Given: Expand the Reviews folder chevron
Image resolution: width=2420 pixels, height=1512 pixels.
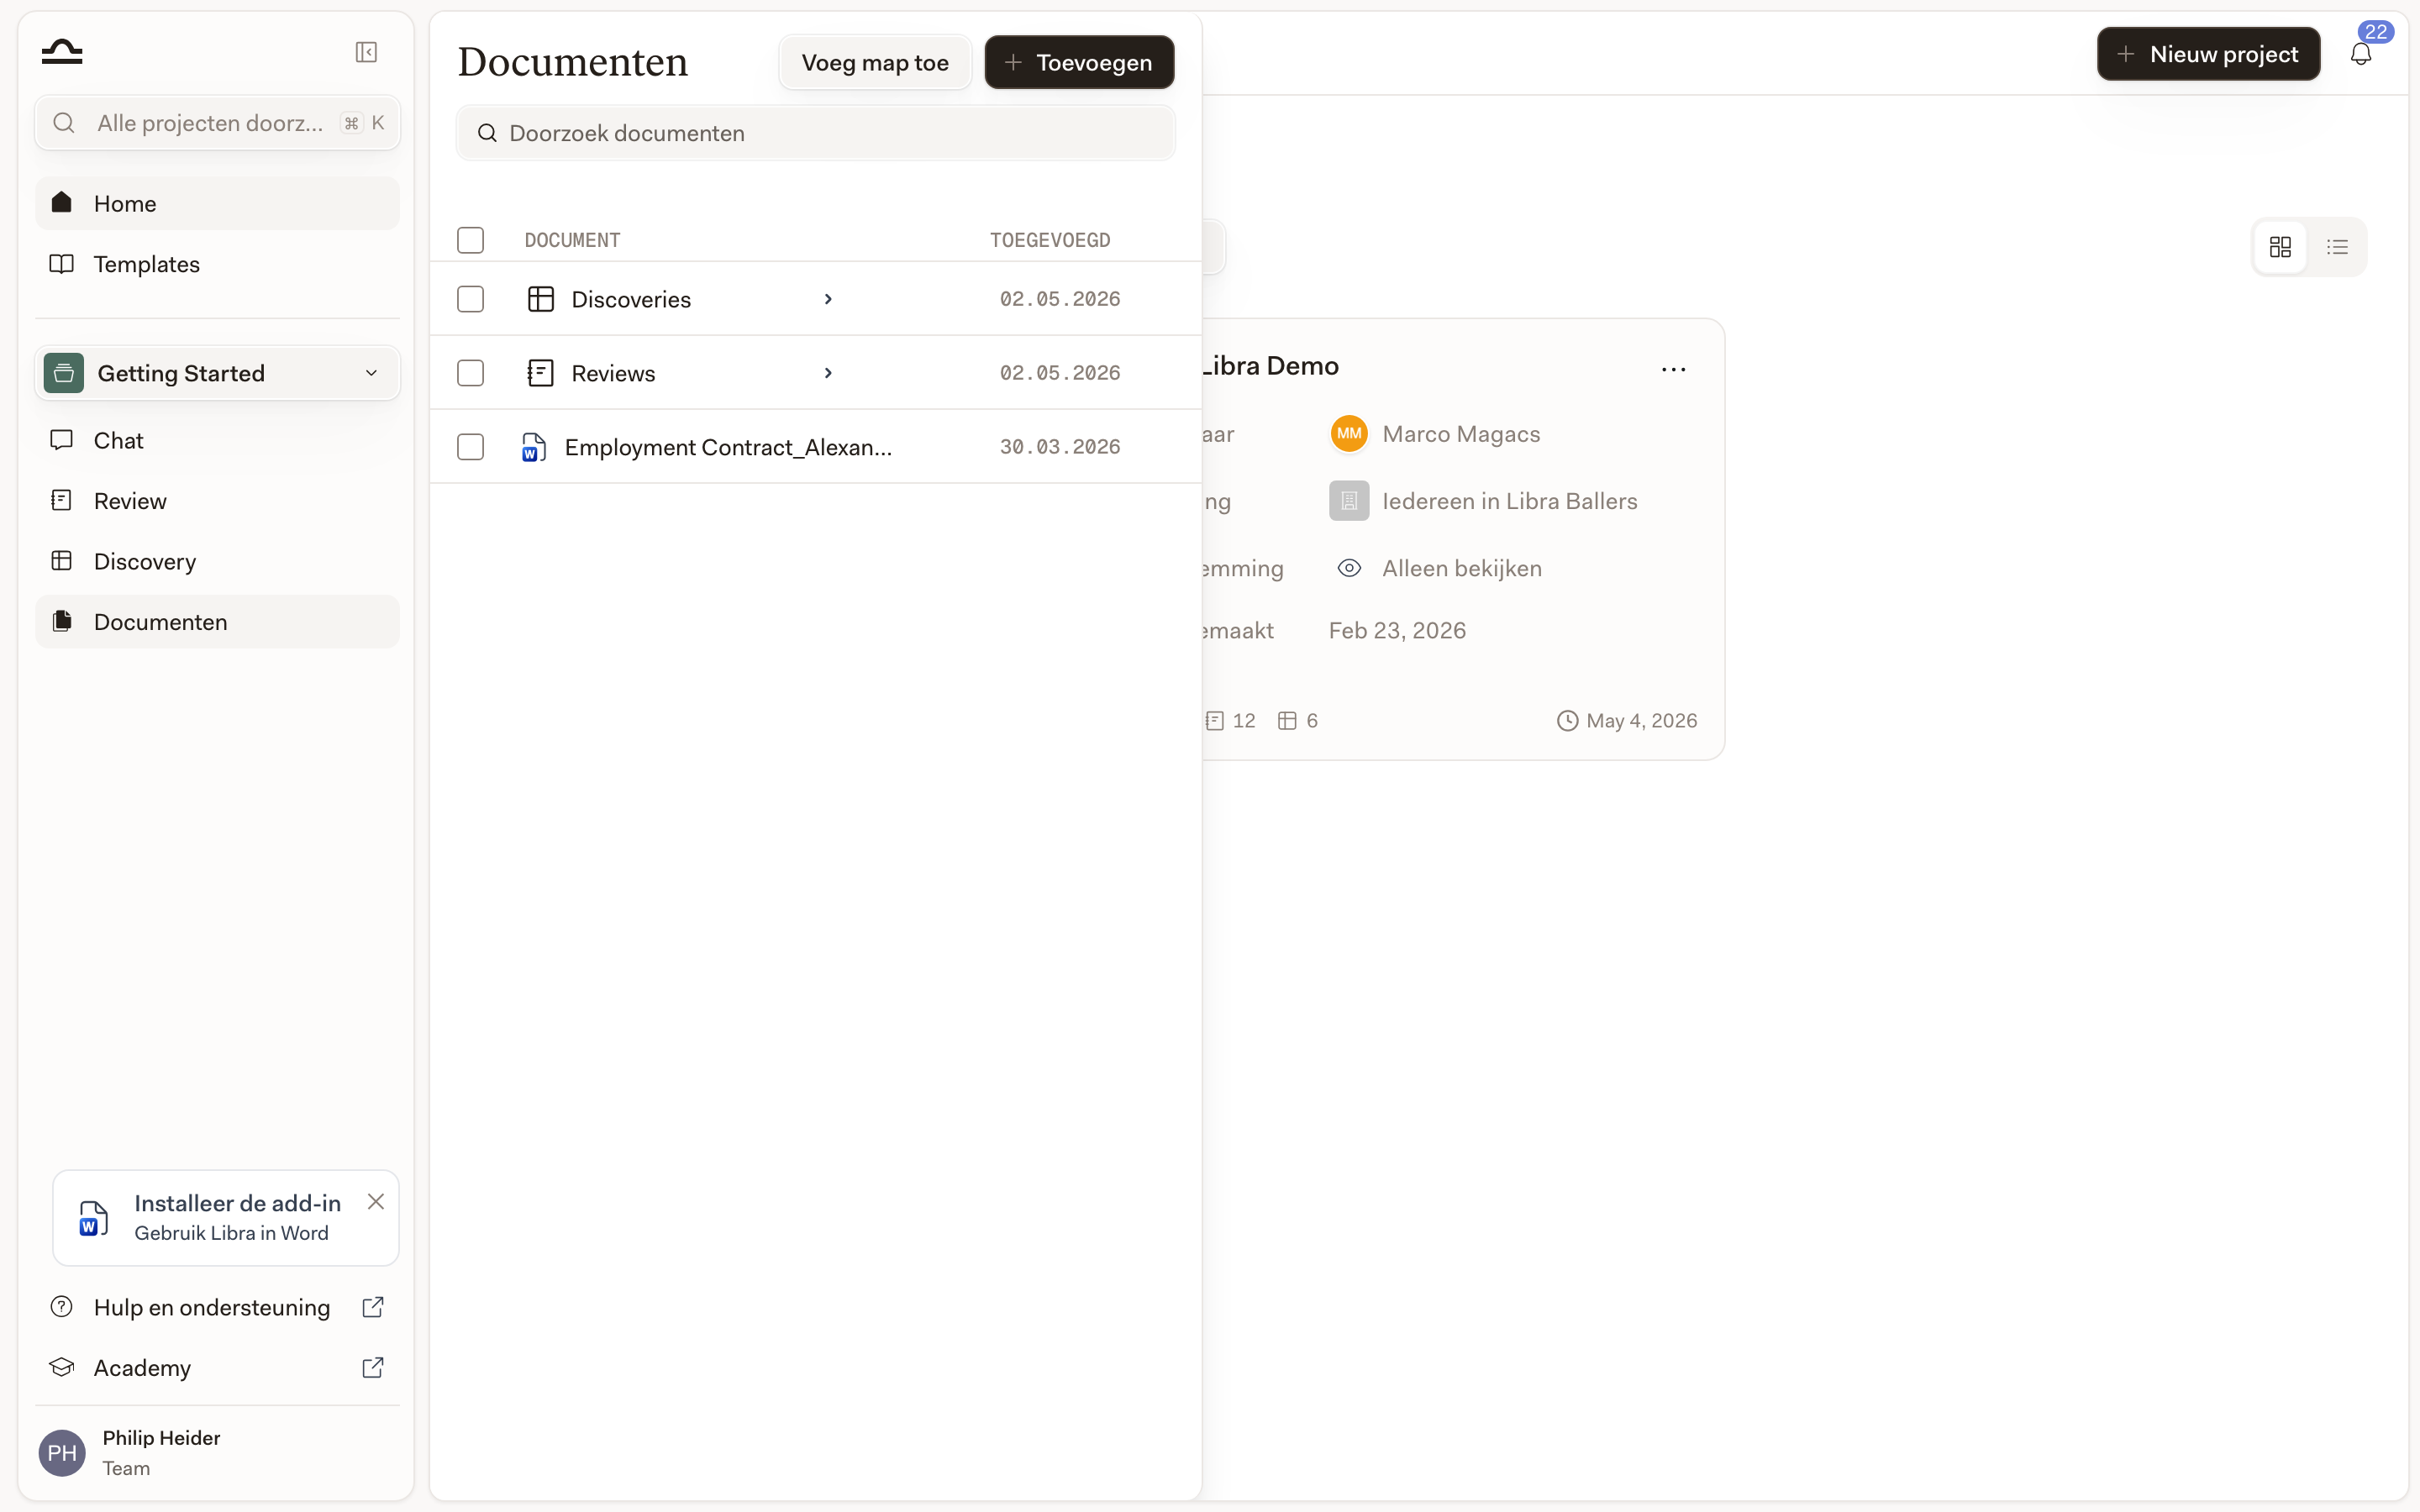Looking at the screenshot, I should [828, 373].
